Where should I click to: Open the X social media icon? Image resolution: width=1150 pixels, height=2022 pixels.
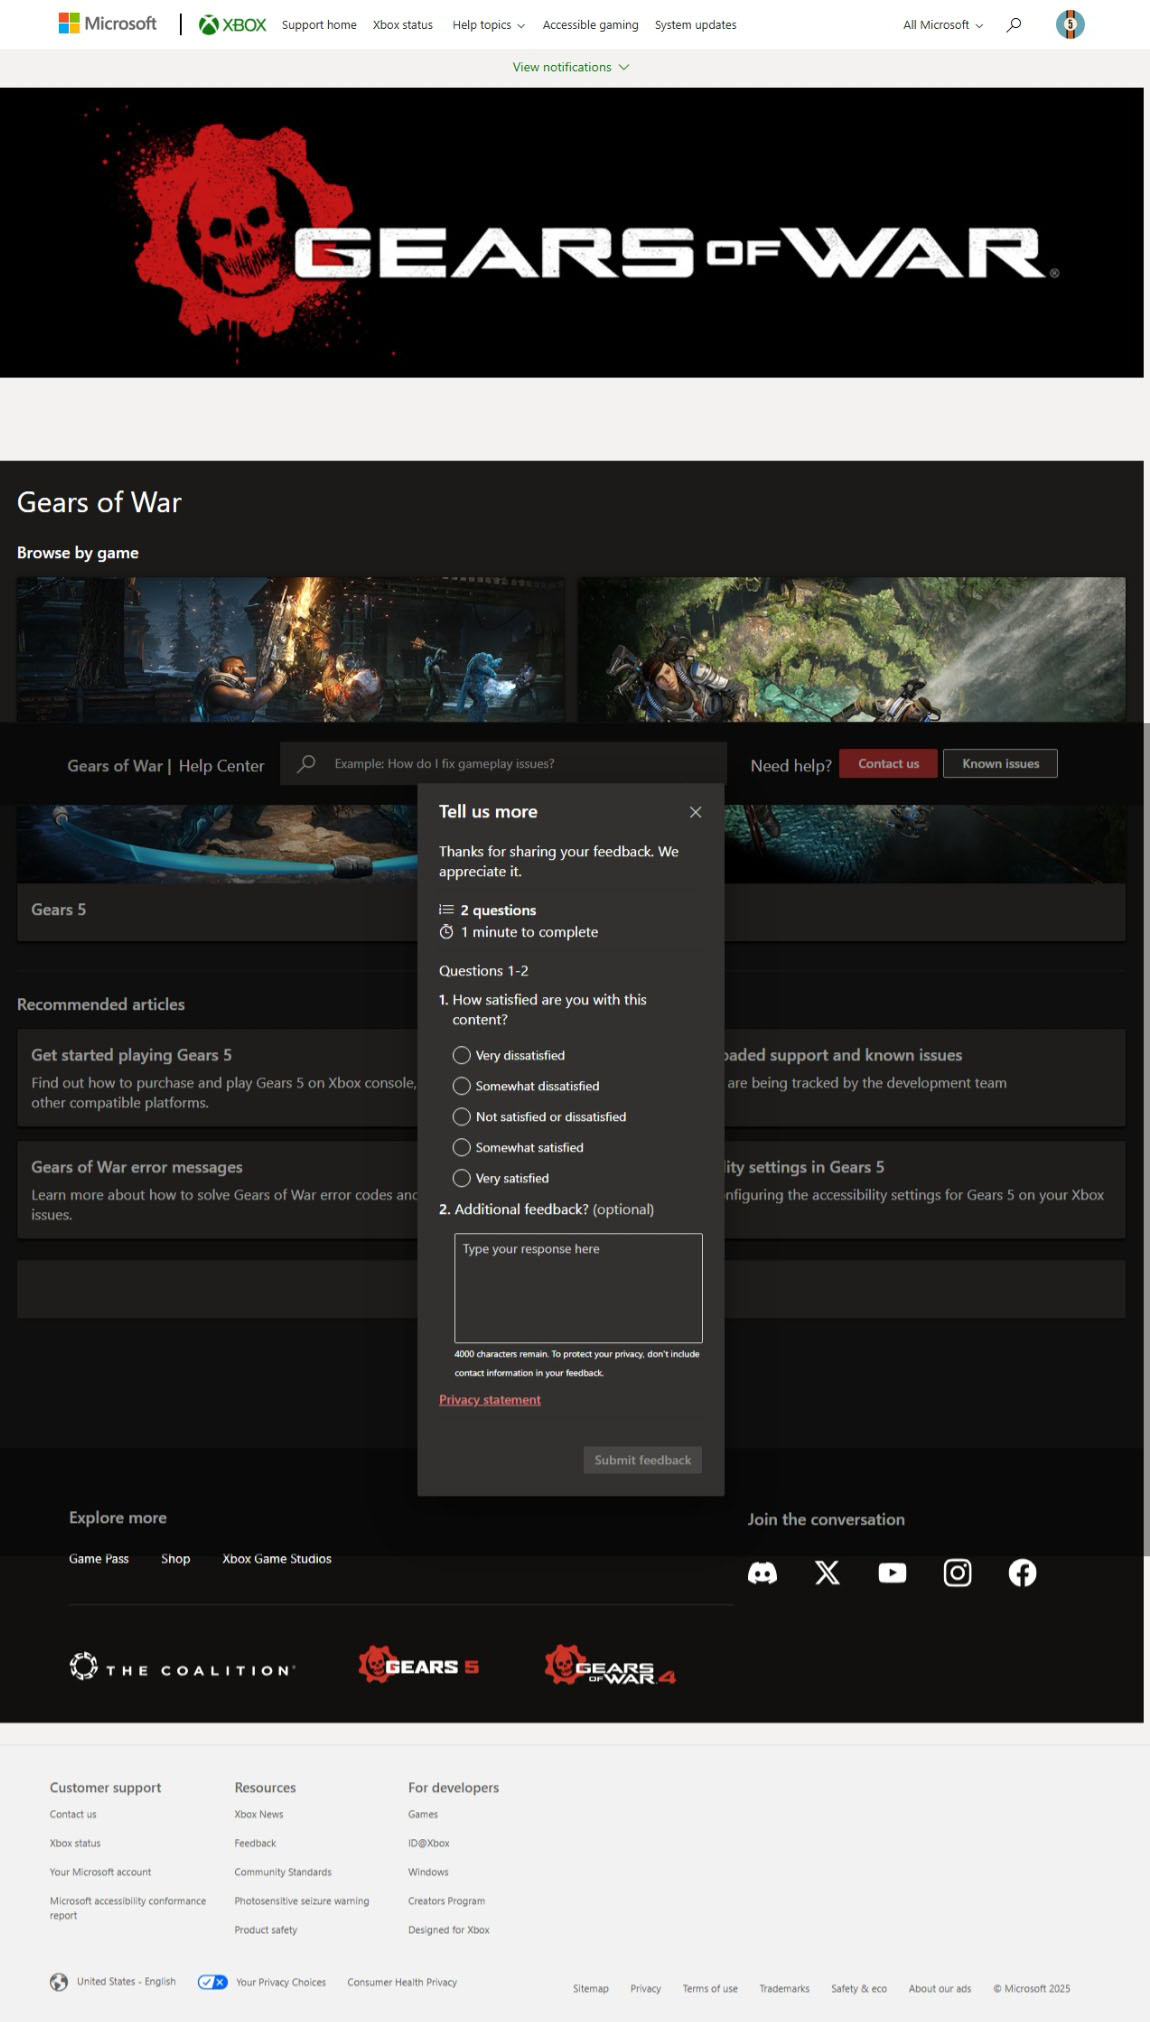coord(827,1573)
